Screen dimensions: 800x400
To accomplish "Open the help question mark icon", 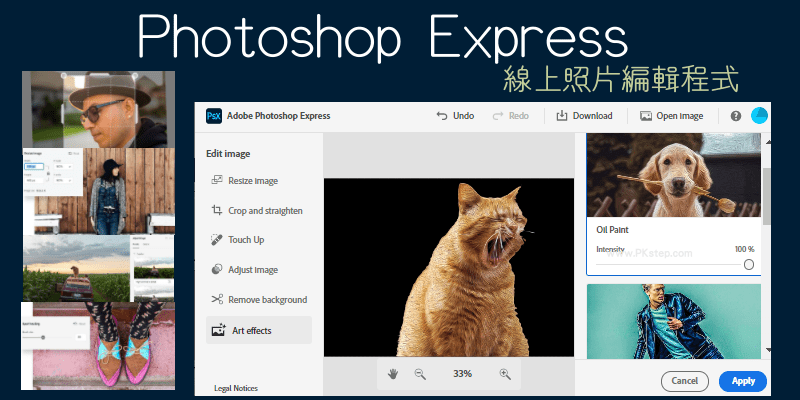I will pyautogui.click(x=736, y=116).
